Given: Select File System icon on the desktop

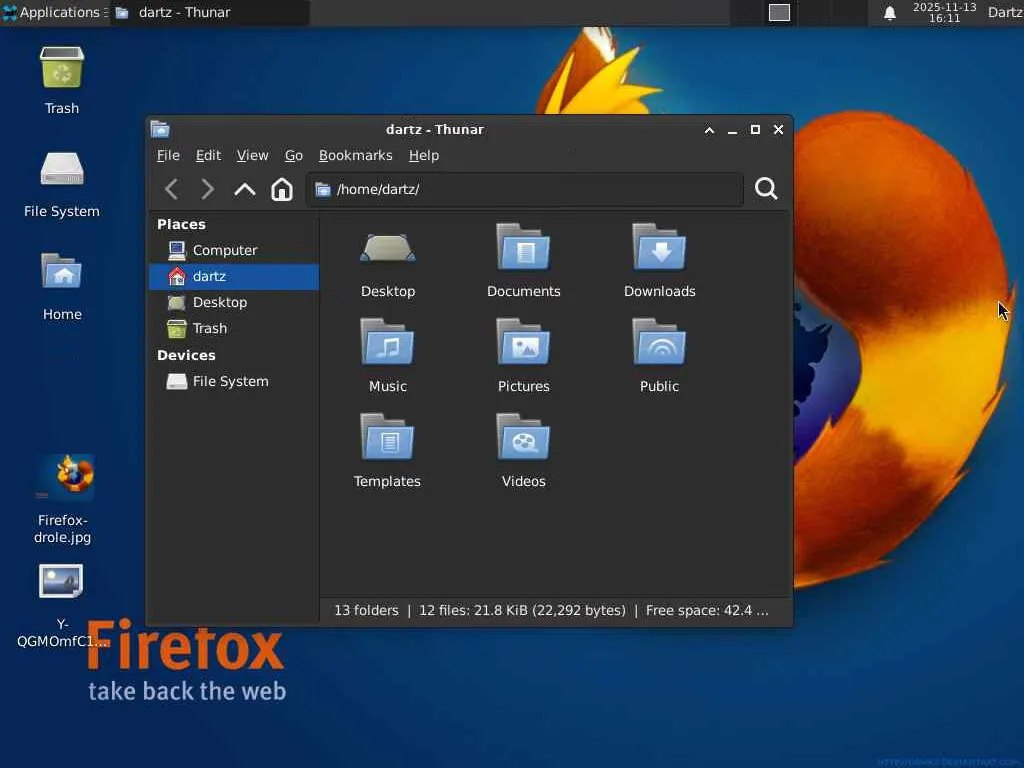Looking at the screenshot, I should coord(61,184).
